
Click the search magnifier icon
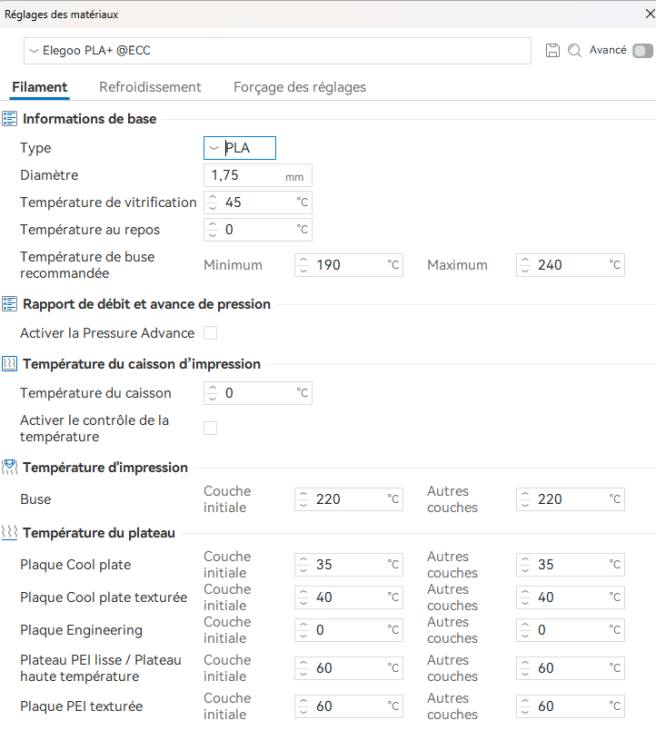tap(574, 50)
